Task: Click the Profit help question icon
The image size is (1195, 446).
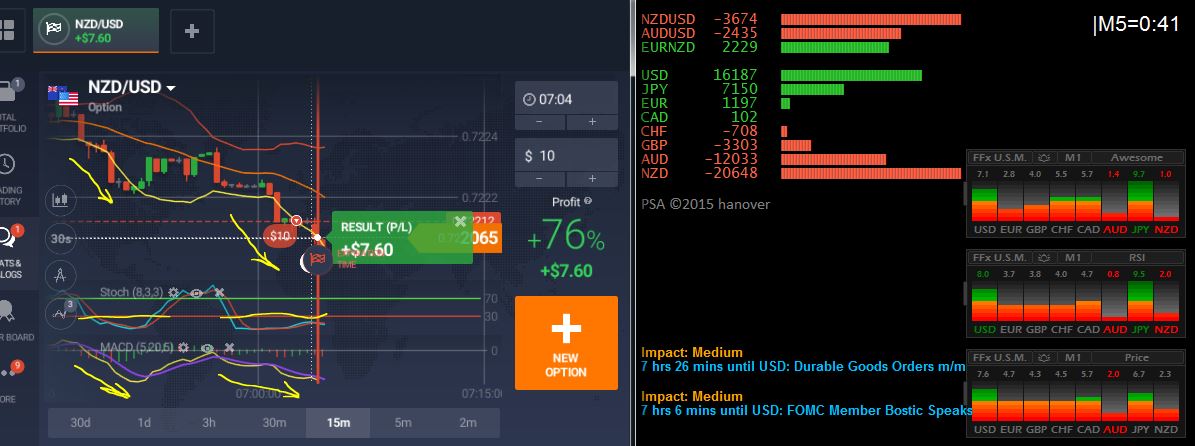Action: (588, 202)
